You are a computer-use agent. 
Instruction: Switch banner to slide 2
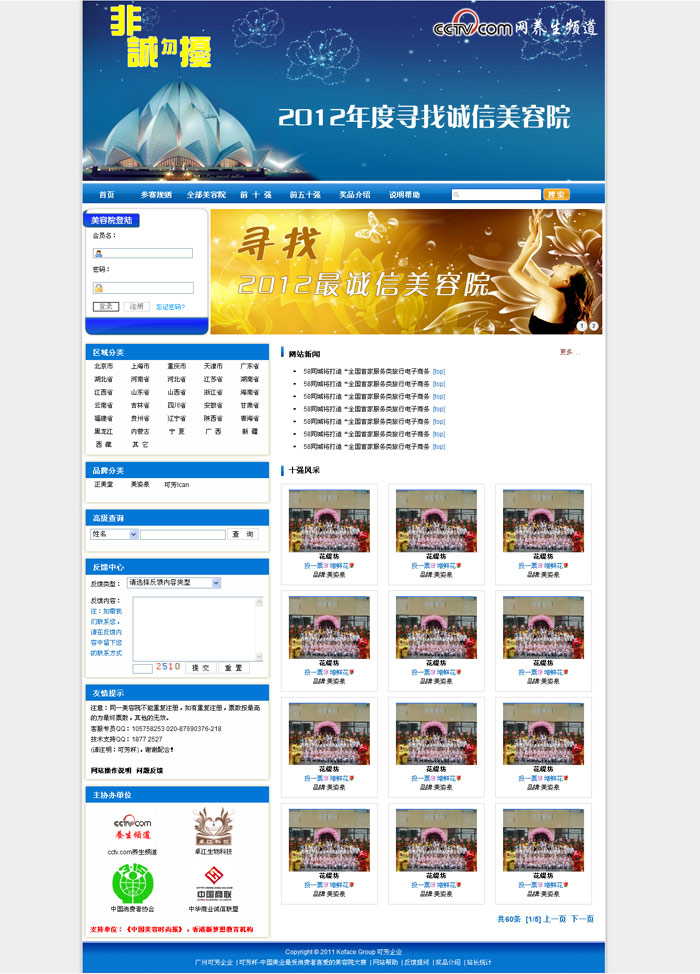pyautogui.click(x=593, y=326)
